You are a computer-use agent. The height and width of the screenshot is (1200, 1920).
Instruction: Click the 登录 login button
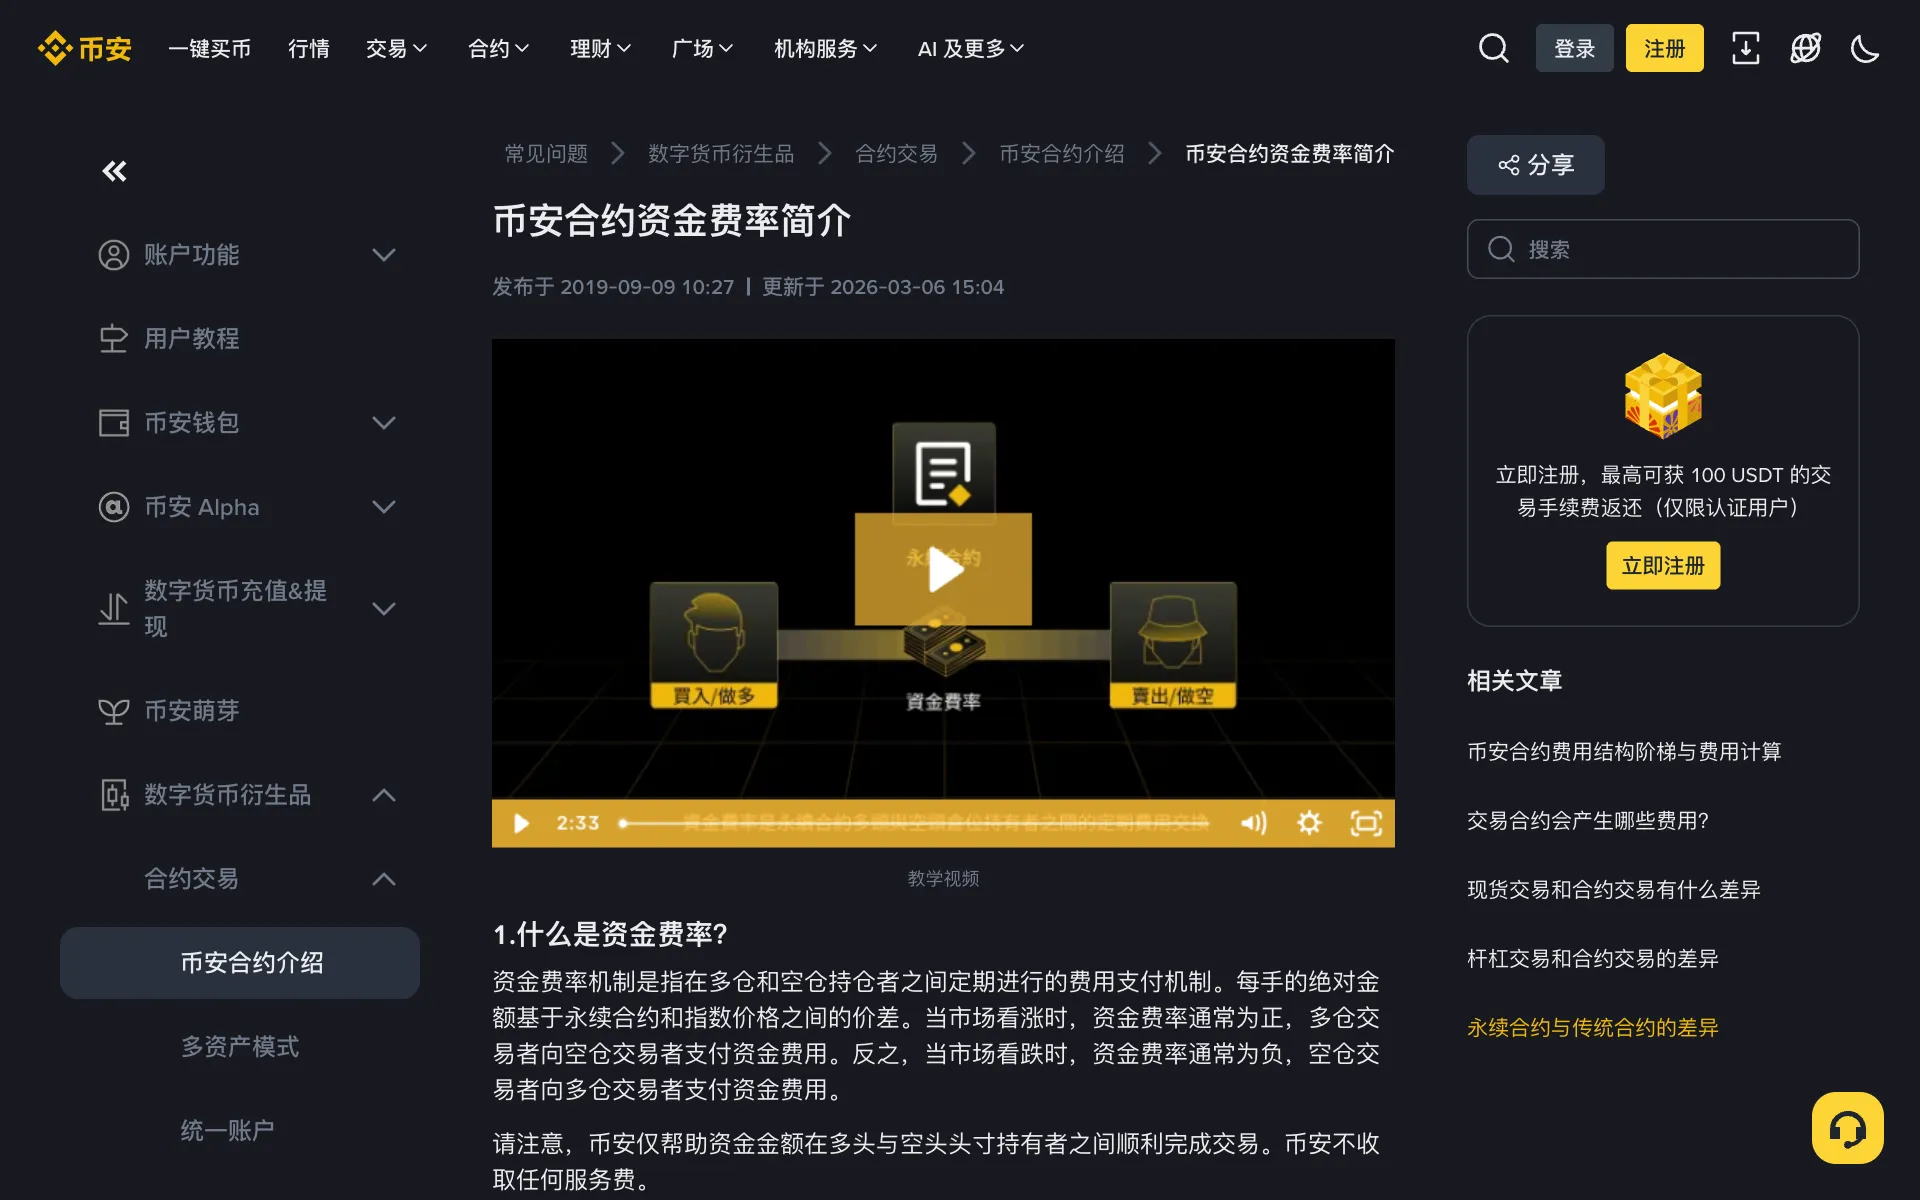1574,48
